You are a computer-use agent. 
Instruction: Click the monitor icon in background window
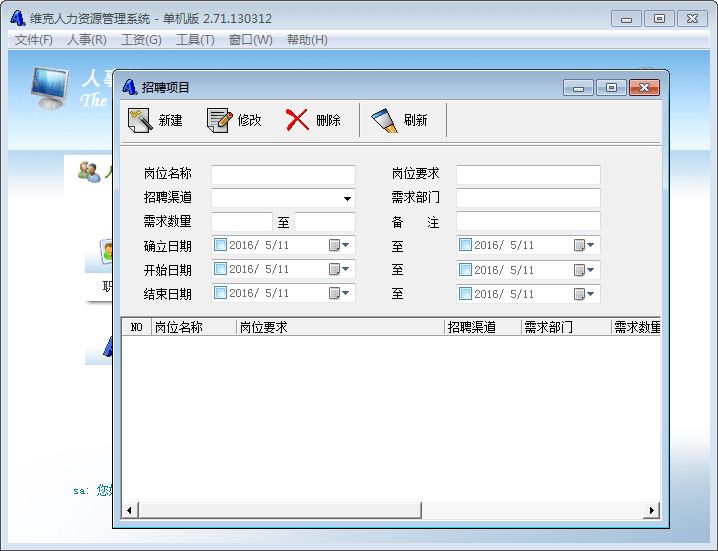[50, 87]
